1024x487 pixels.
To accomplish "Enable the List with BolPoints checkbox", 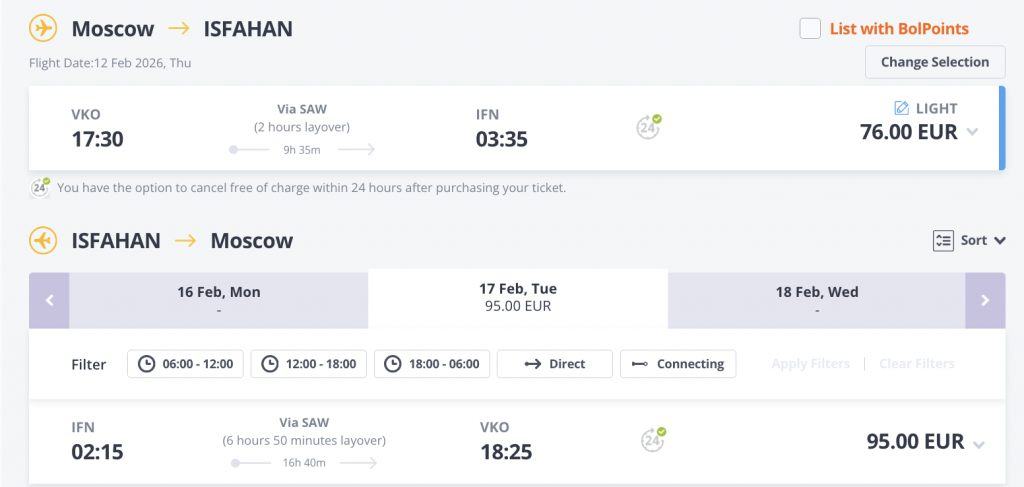I will point(810,29).
